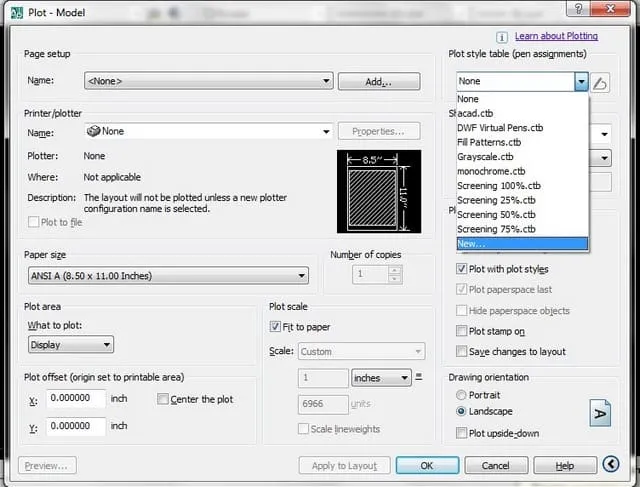The height and width of the screenshot is (487, 640).
Task: Select acad.ctb plot style
Action: click(x=522, y=113)
